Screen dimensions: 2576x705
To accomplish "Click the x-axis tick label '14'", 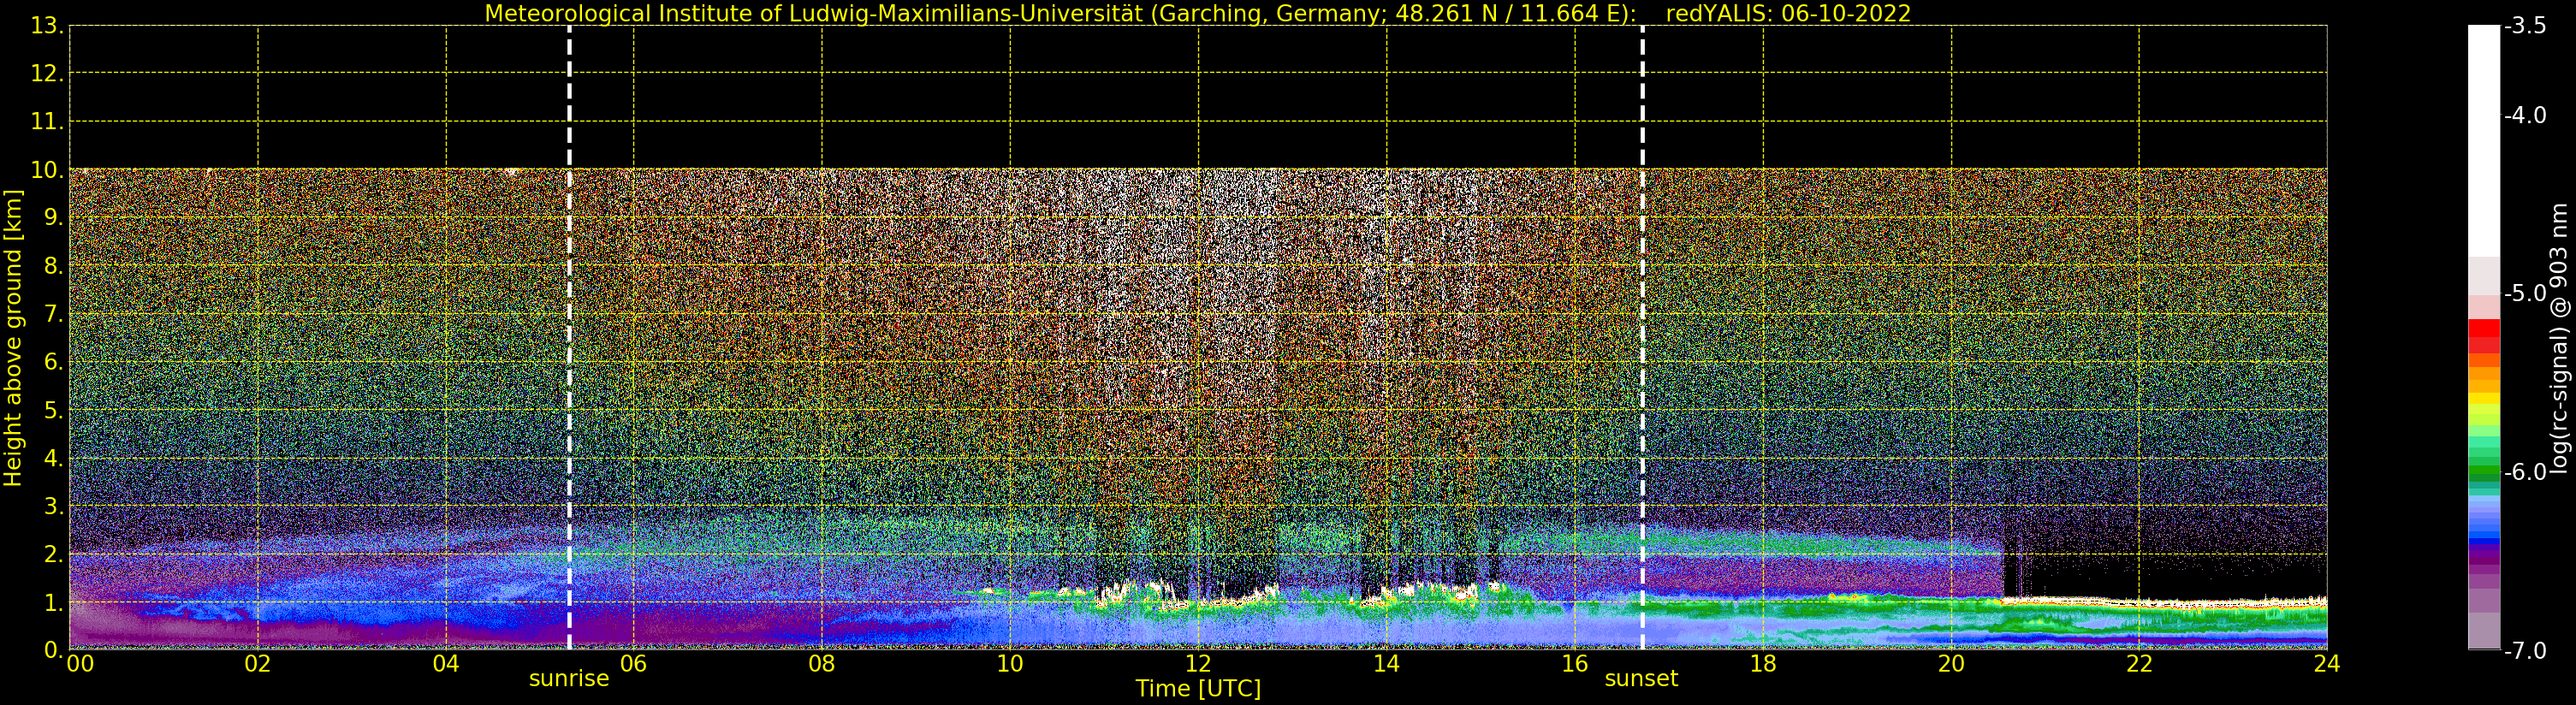I will tap(1386, 663).
